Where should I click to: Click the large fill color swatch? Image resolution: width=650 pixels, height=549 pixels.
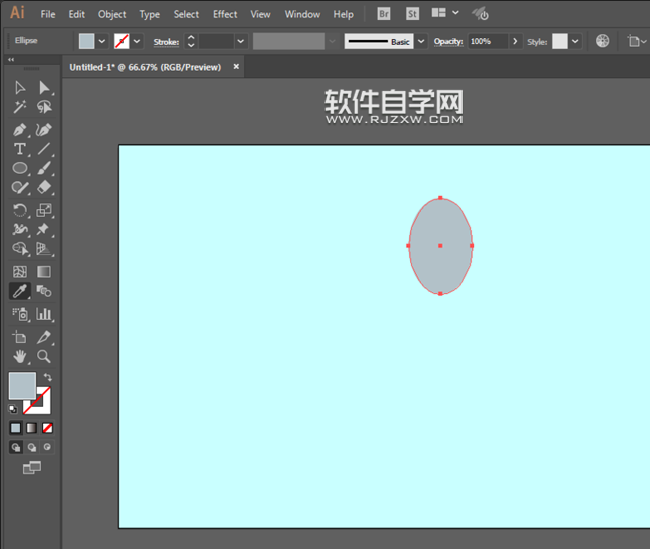point(21,385)
